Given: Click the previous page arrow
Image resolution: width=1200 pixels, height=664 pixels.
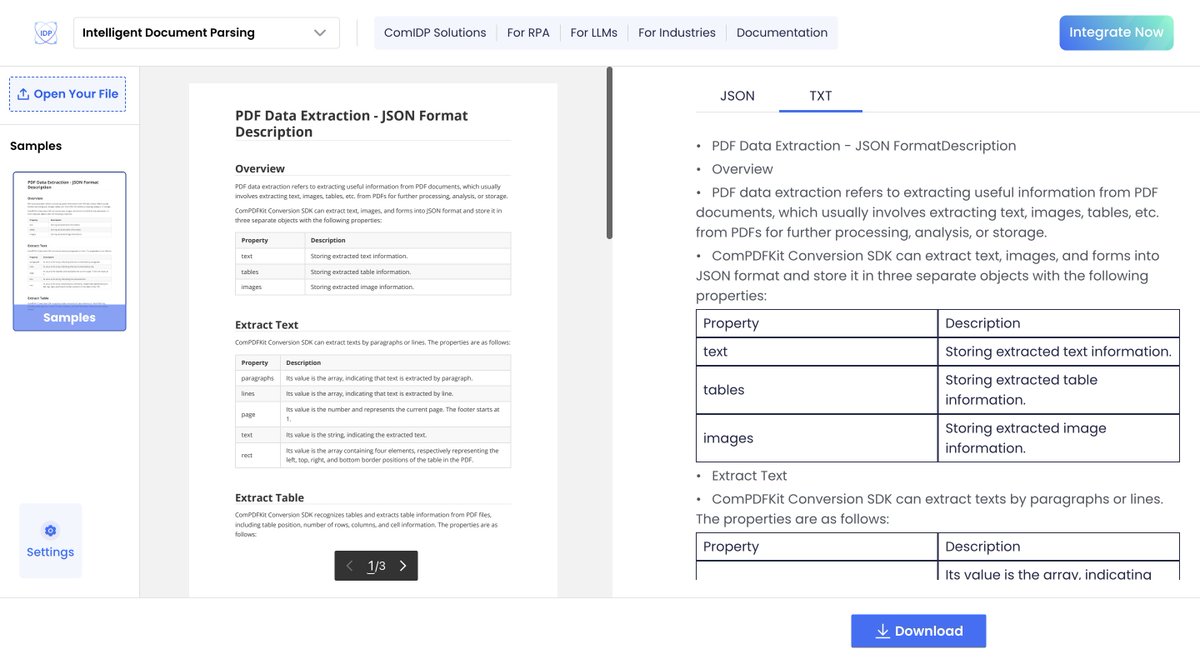Looking at the screenshot, I should pyautogui.click(x=350, y=565).
